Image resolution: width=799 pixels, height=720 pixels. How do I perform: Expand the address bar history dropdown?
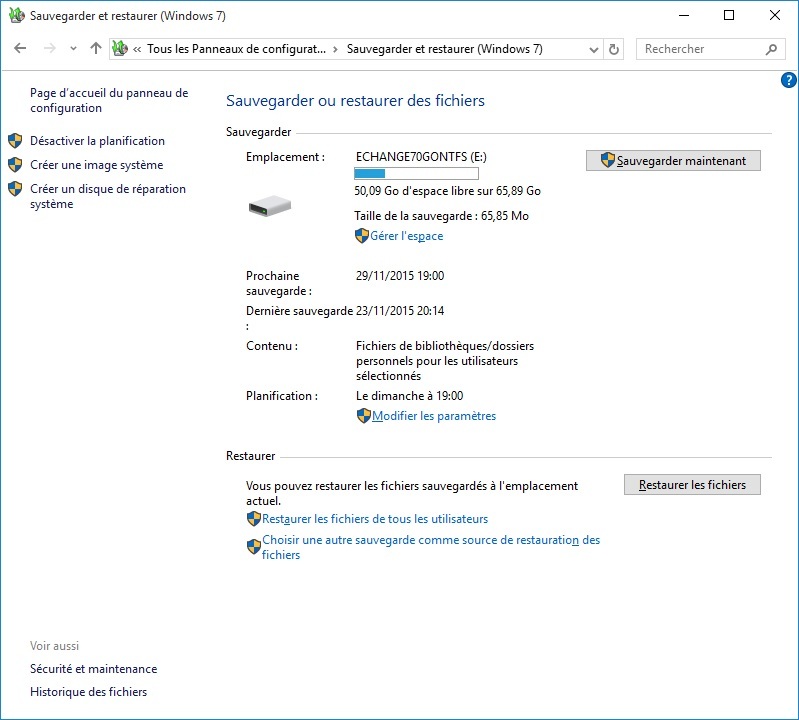tap(593, 49)
